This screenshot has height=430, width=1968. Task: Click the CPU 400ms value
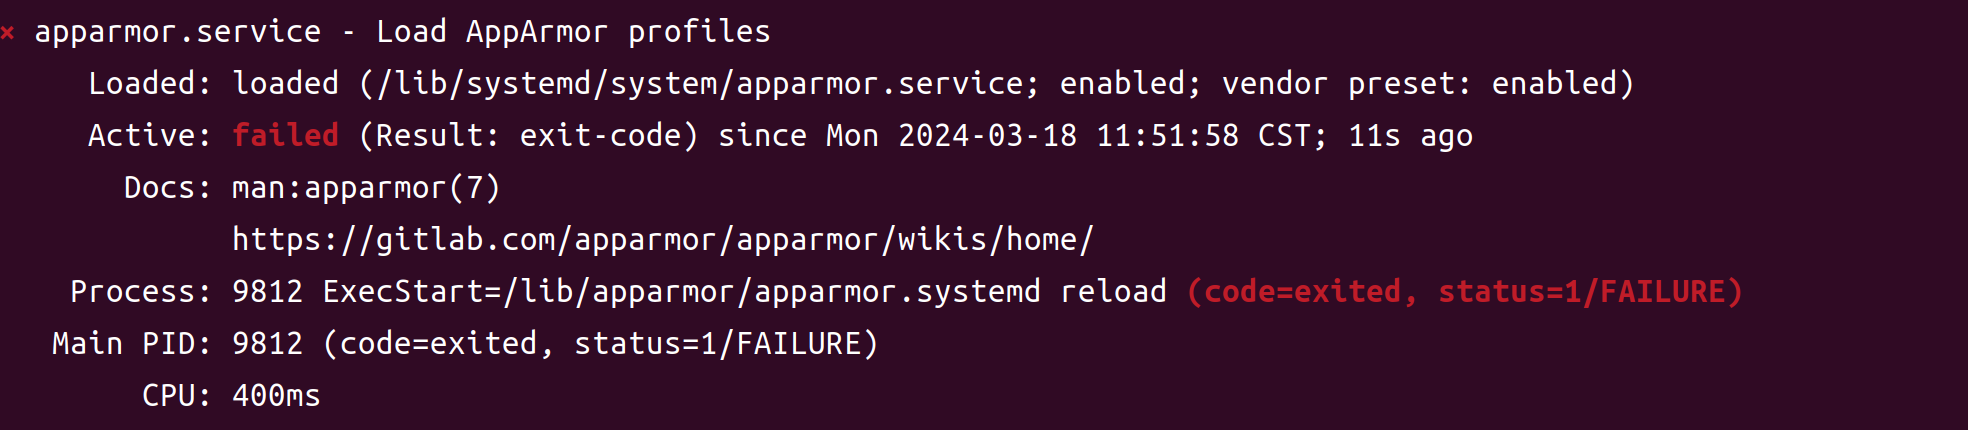[x=276, y=395]
